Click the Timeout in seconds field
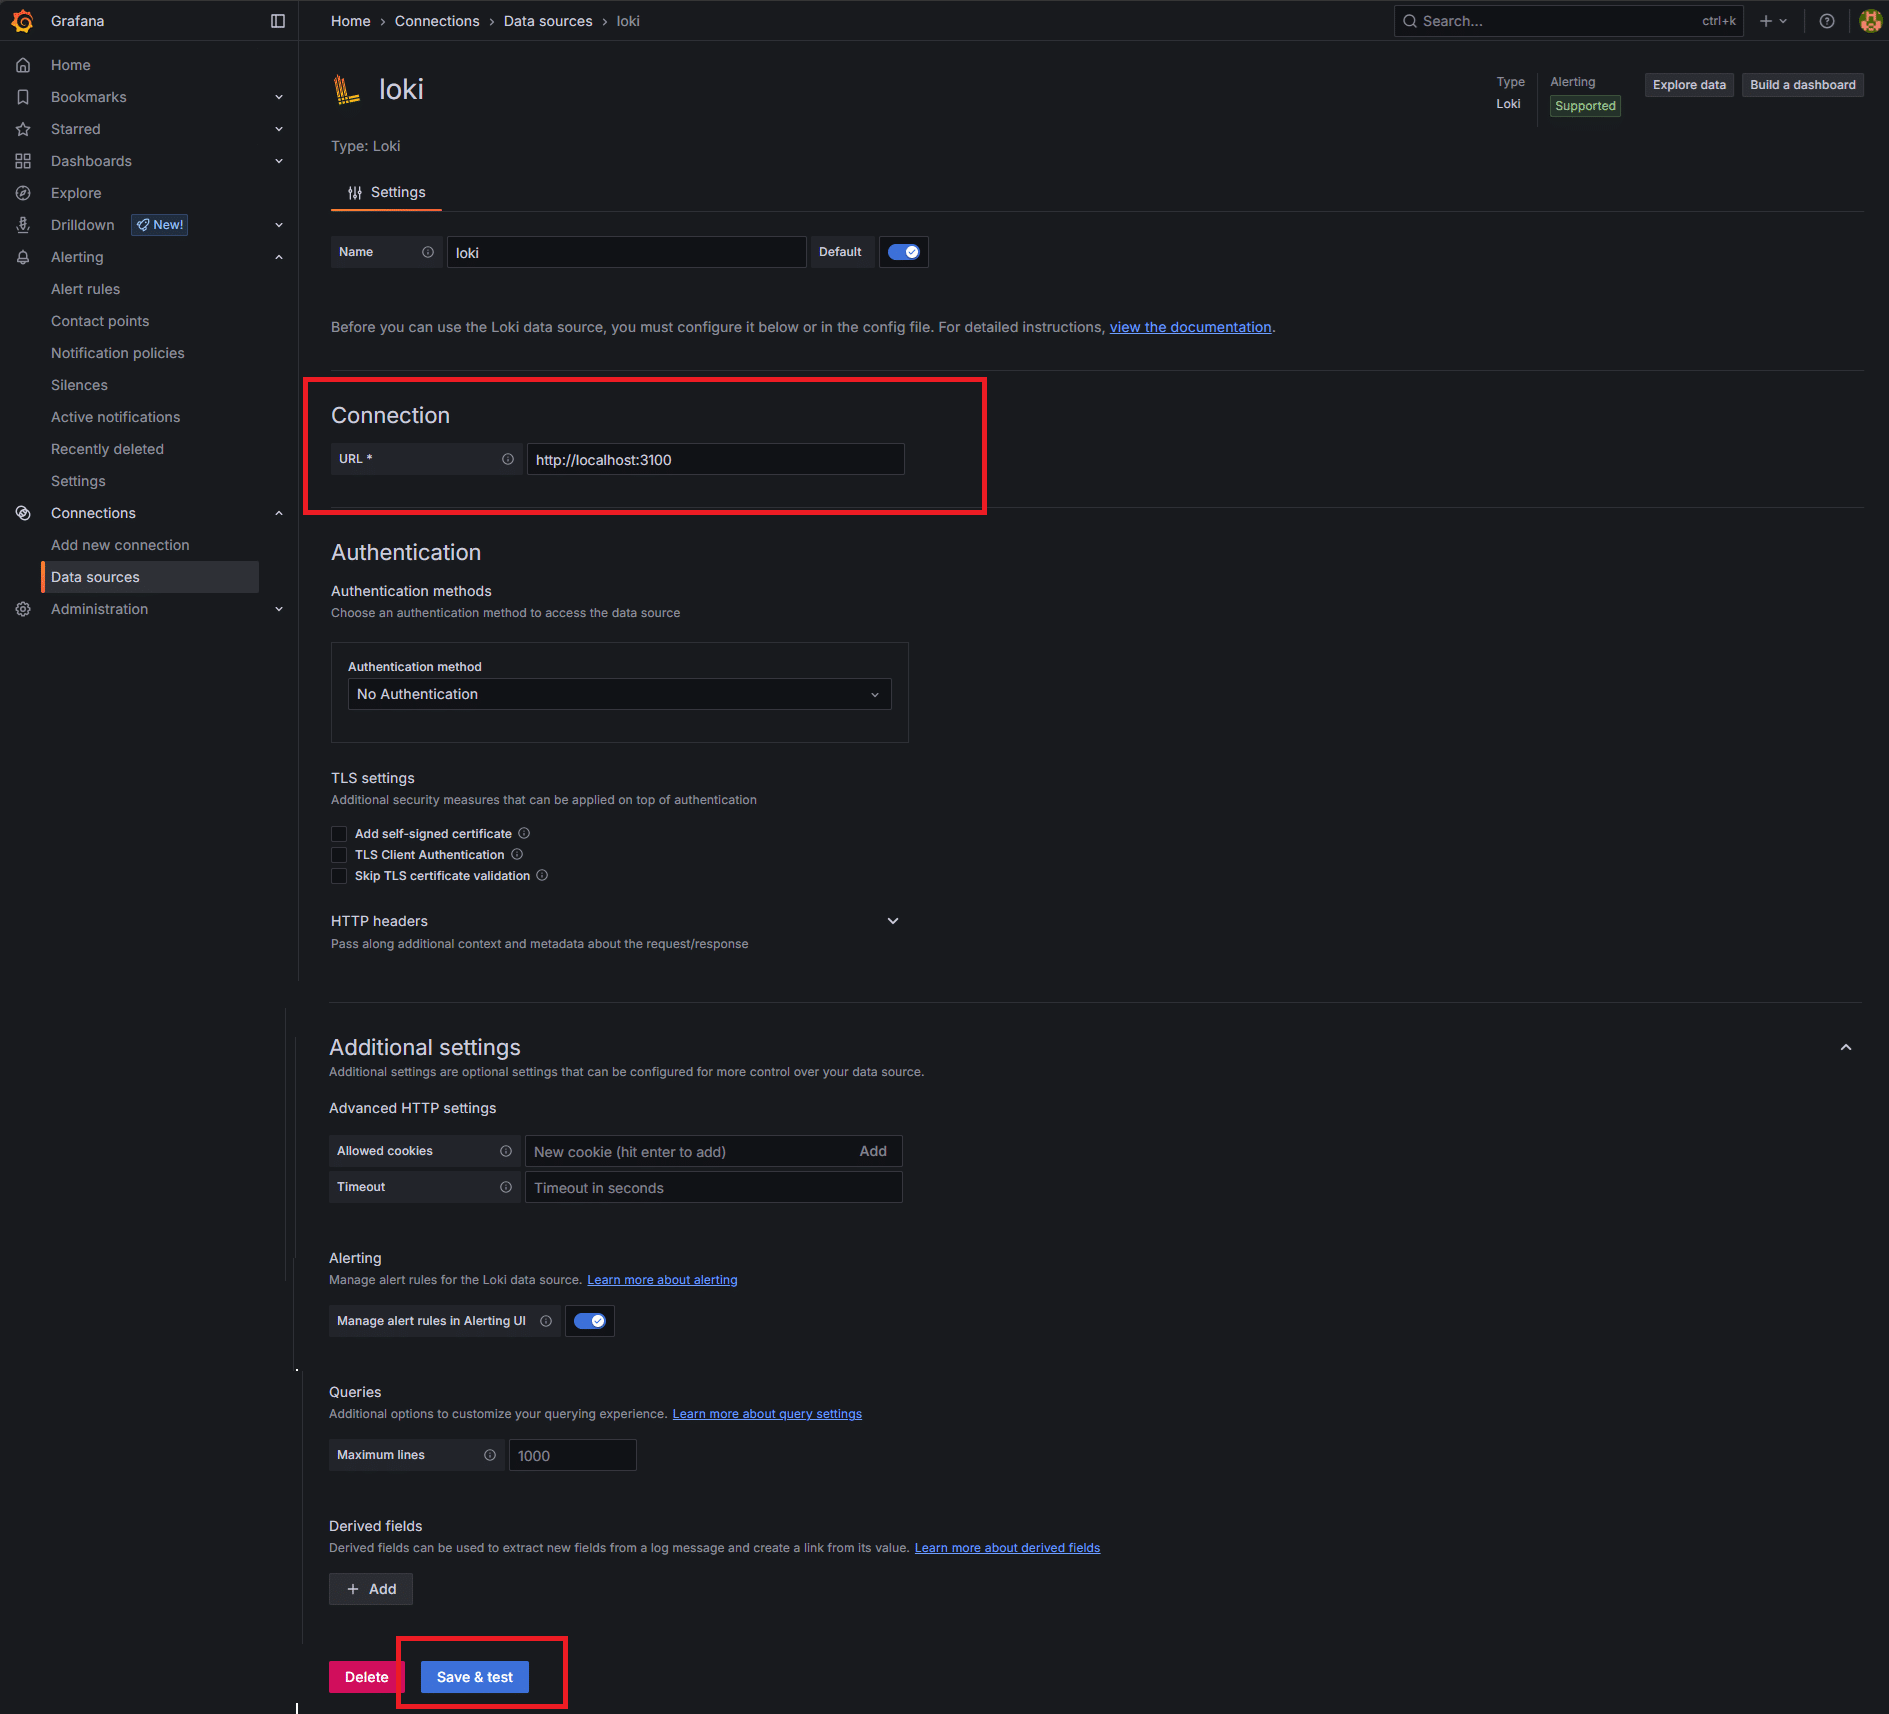 [x=714, y=1187]
